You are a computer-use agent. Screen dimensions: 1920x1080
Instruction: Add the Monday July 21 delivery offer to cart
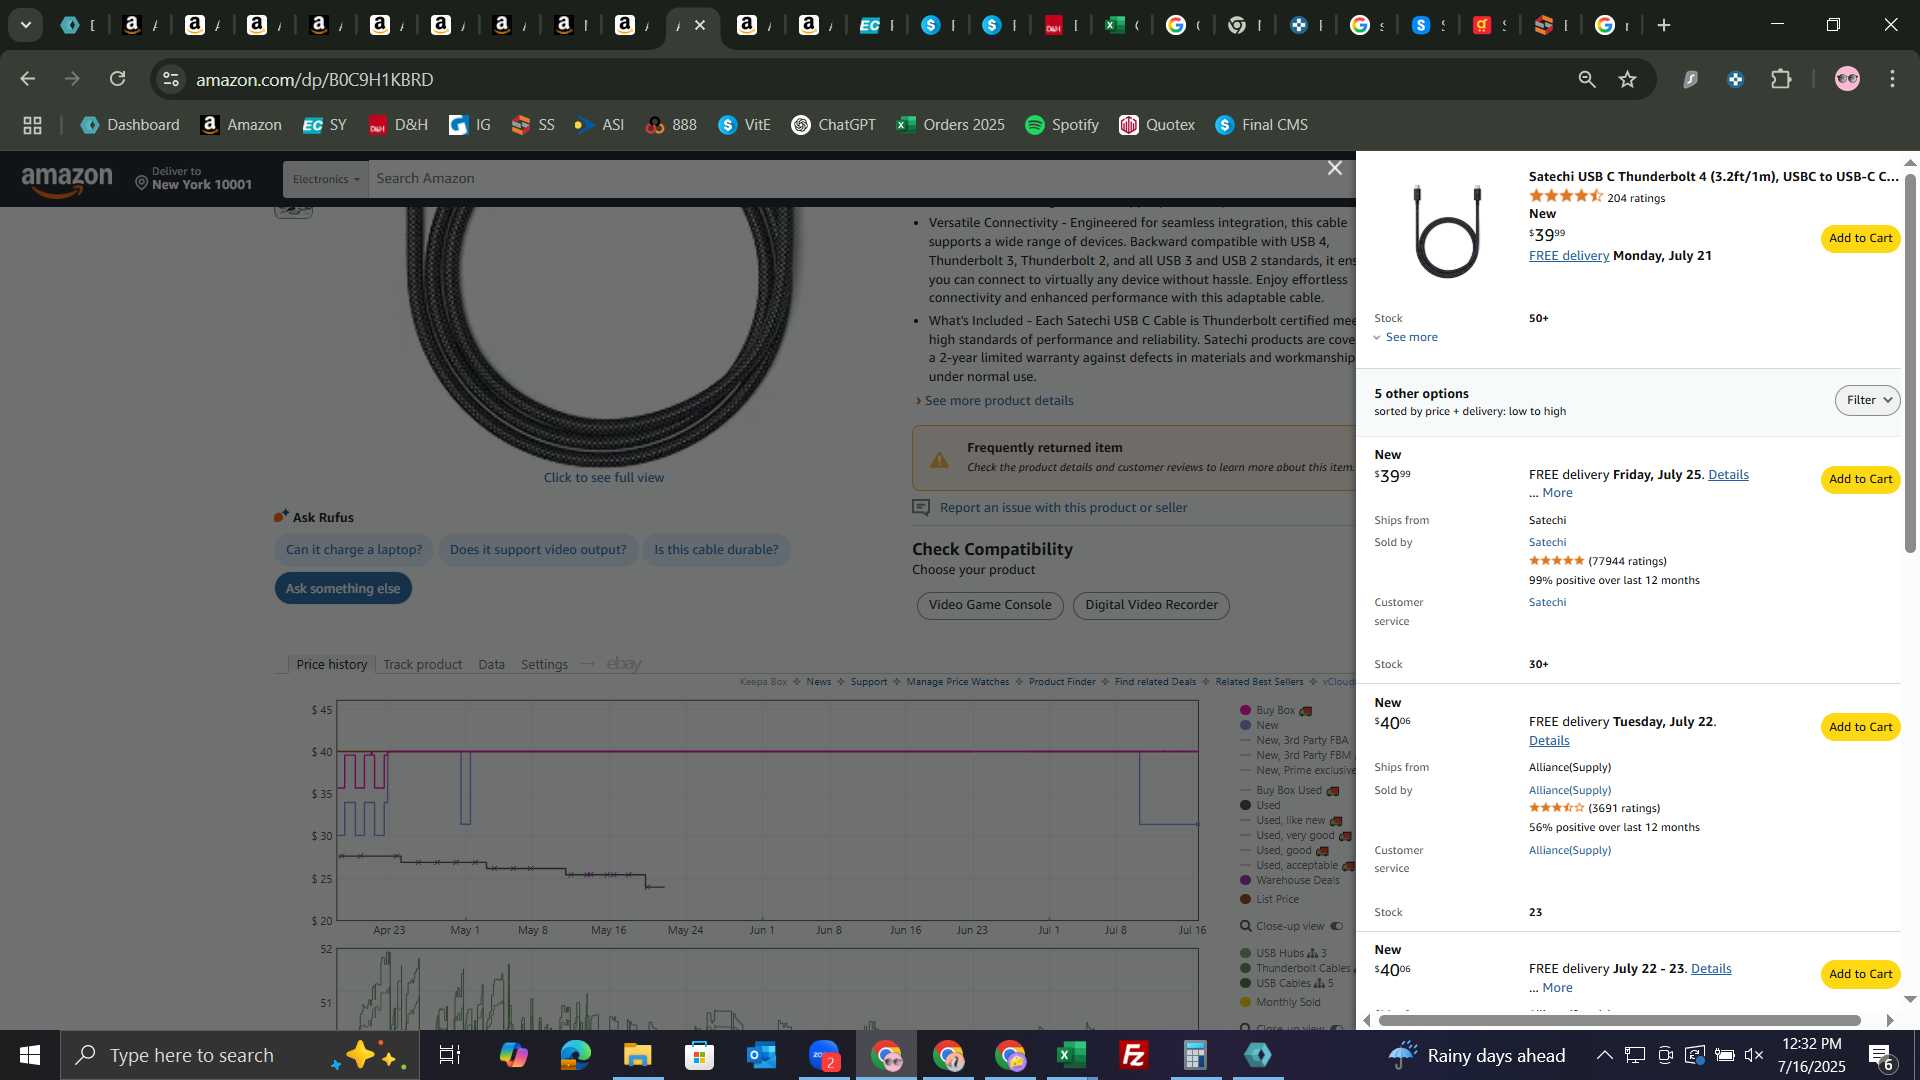coord(1860,238)
